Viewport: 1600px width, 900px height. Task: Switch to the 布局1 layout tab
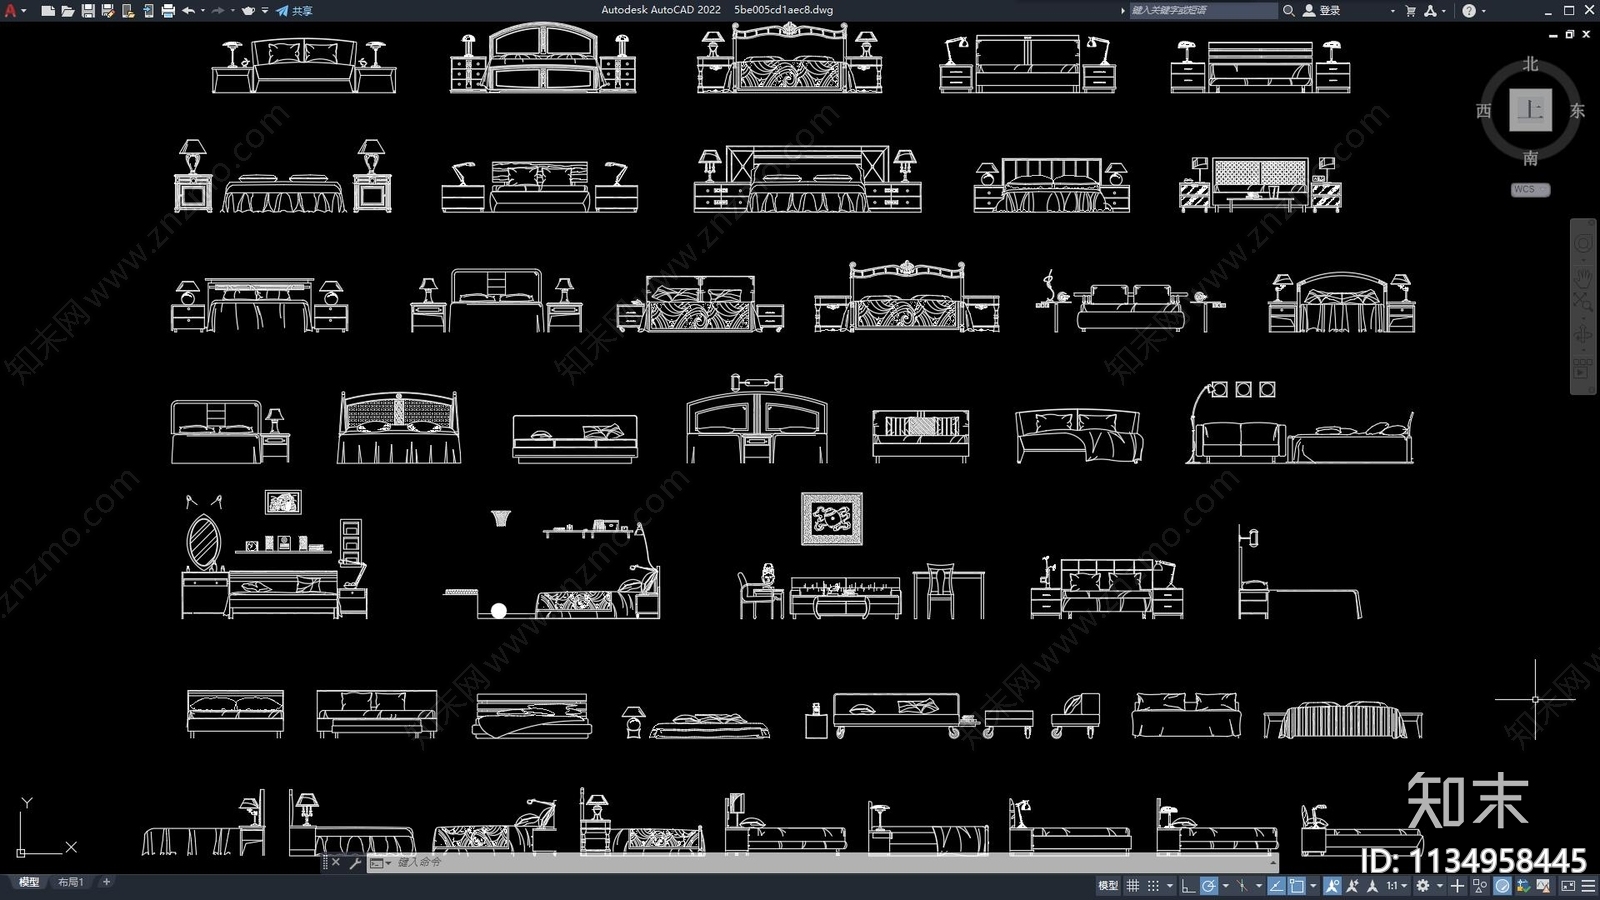(70, 882)
